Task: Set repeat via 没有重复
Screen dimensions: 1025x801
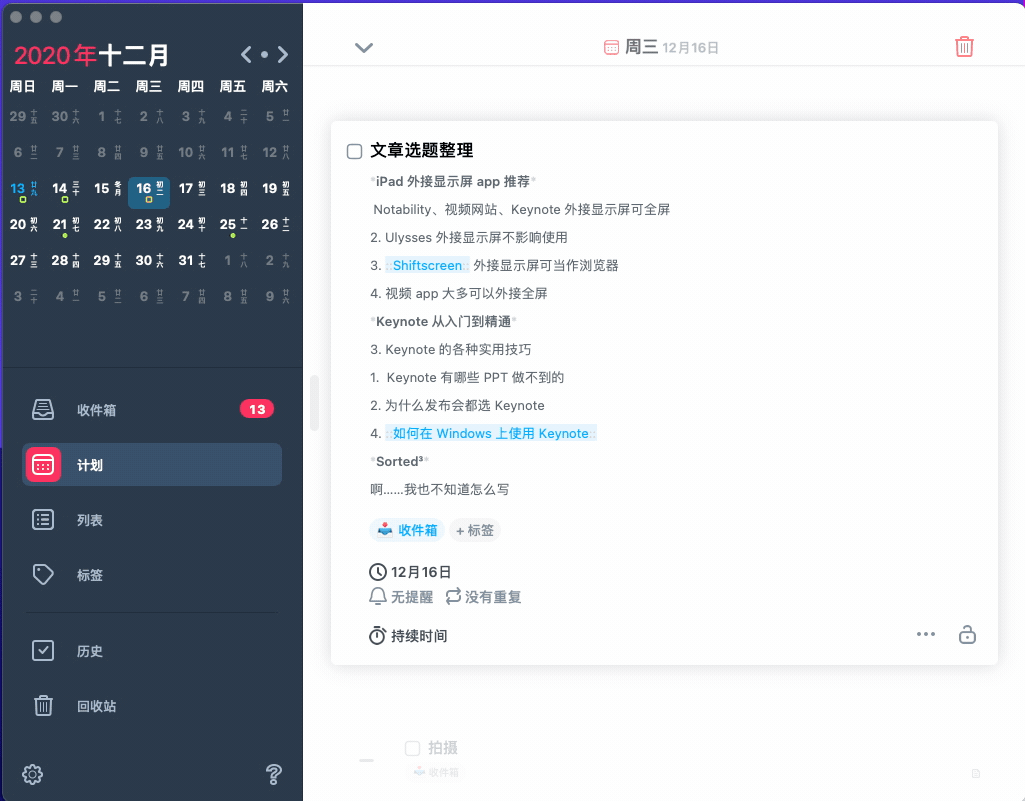Action: coord(493,597)
